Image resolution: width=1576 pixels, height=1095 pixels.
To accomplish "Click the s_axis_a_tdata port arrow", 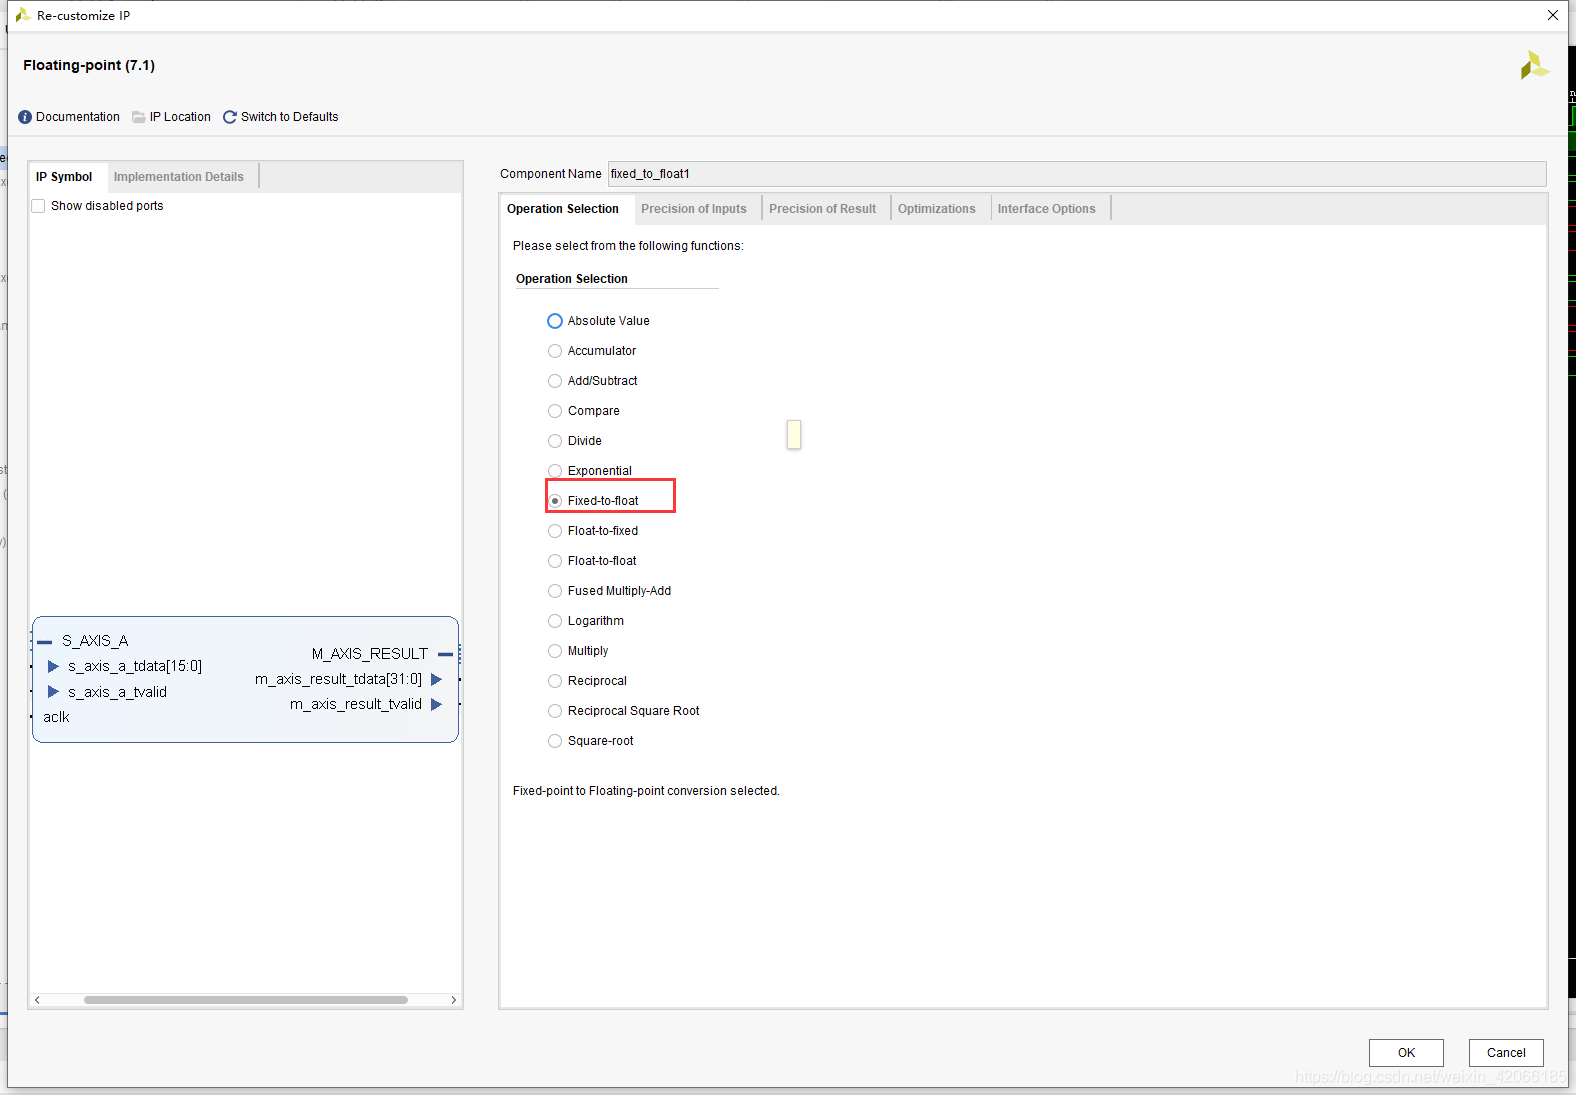I will pyautogui.click(x=53, y=666).
